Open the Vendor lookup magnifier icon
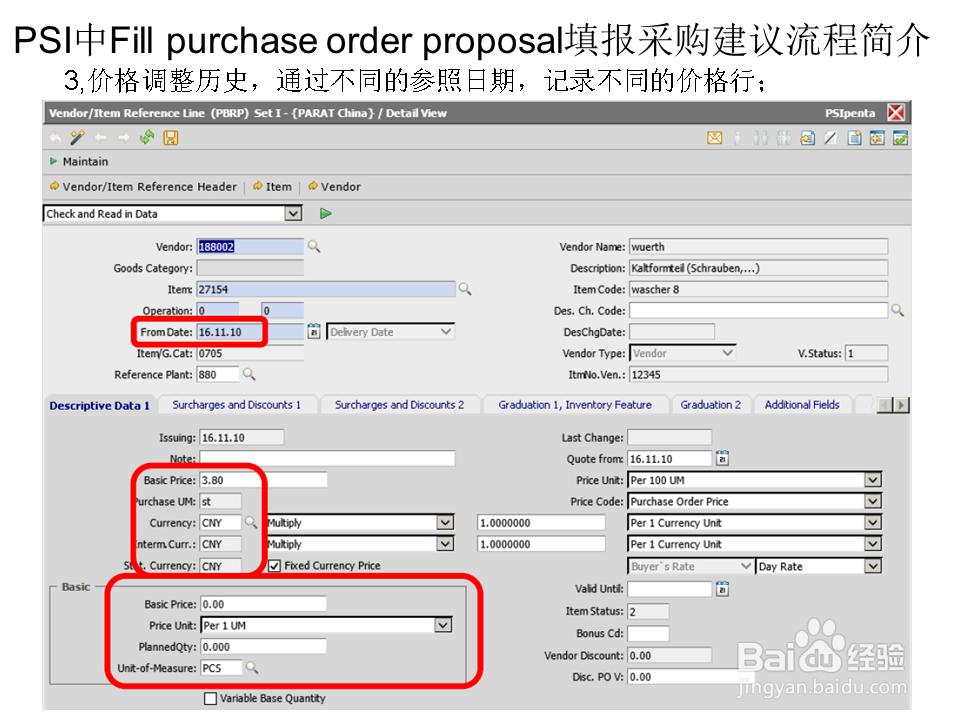The image size is (960, 720). click(314, 246)
